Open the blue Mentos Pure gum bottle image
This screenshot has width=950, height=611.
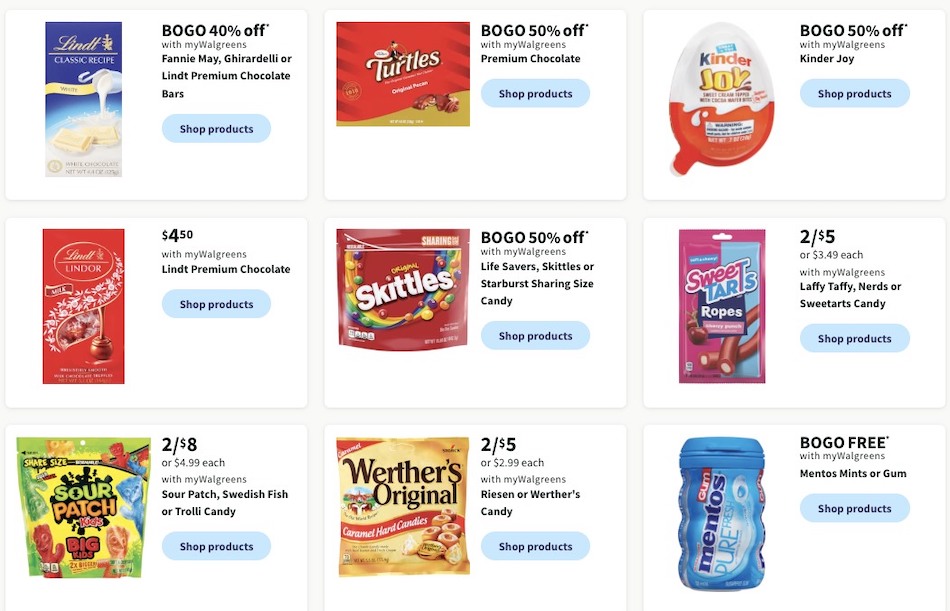[x=722, y=511]
